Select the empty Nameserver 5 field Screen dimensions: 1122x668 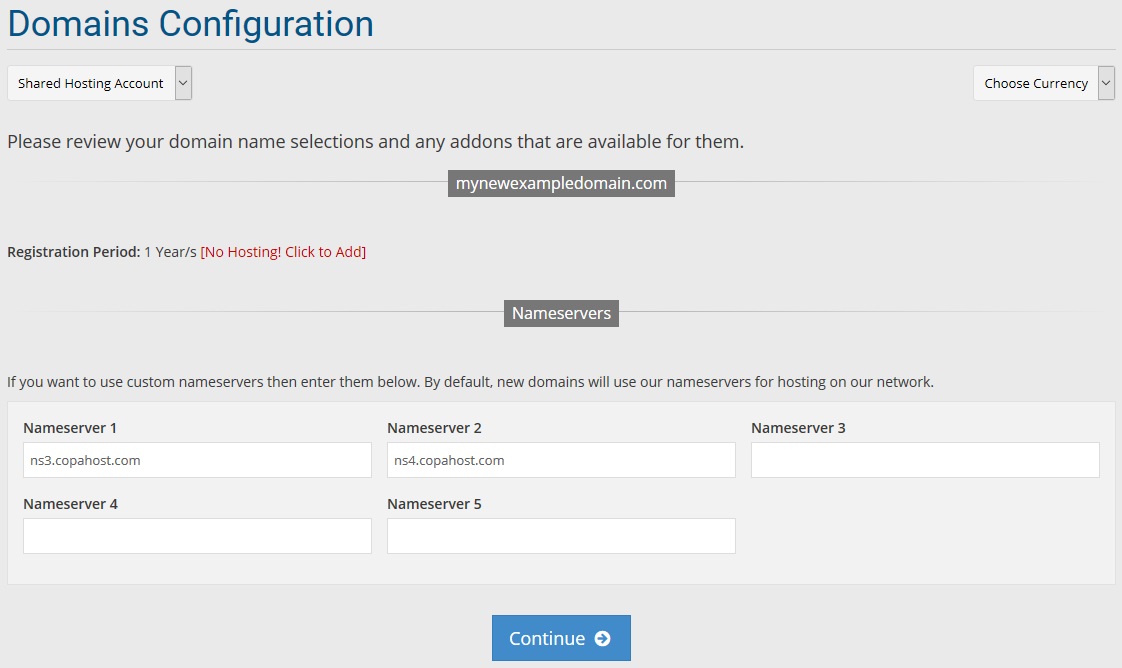tap(561, 536)
